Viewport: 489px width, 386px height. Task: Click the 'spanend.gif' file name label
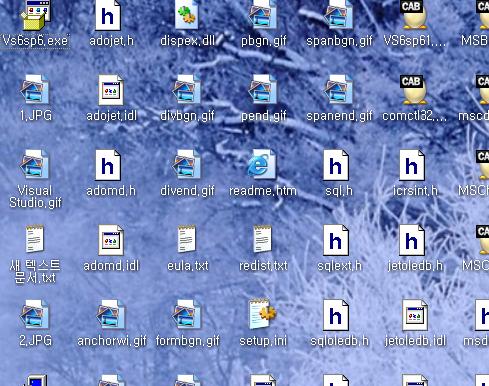pyautogui.click(x=339, y=116)
